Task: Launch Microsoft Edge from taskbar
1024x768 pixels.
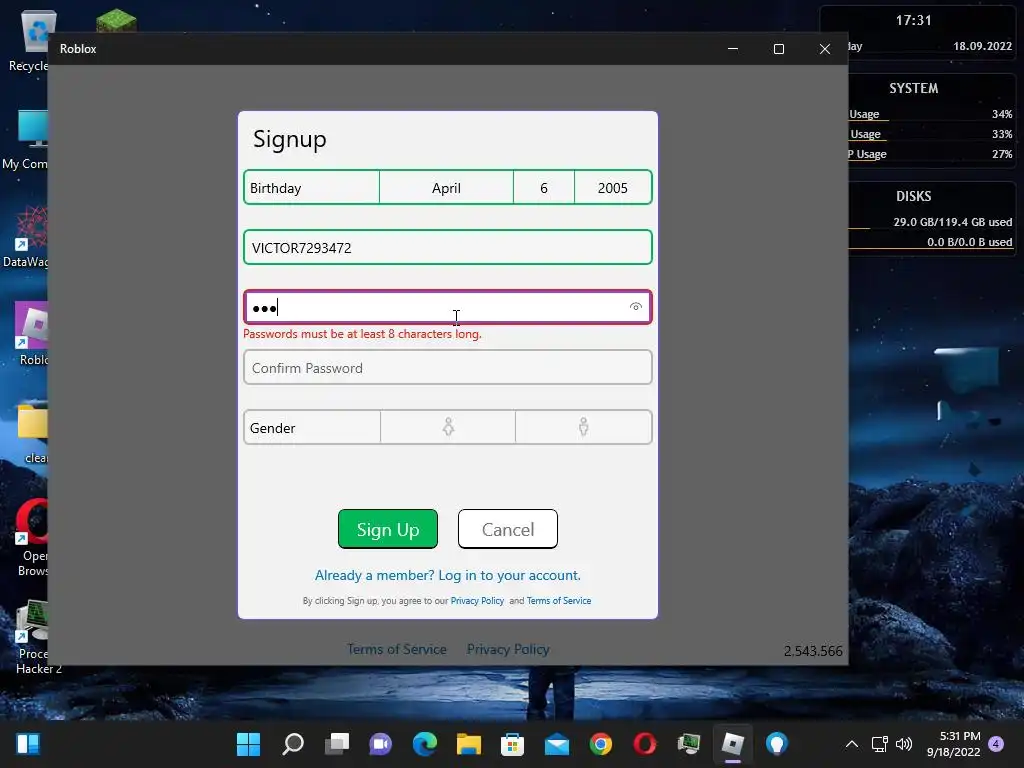Action: click(x=424, y=744)
